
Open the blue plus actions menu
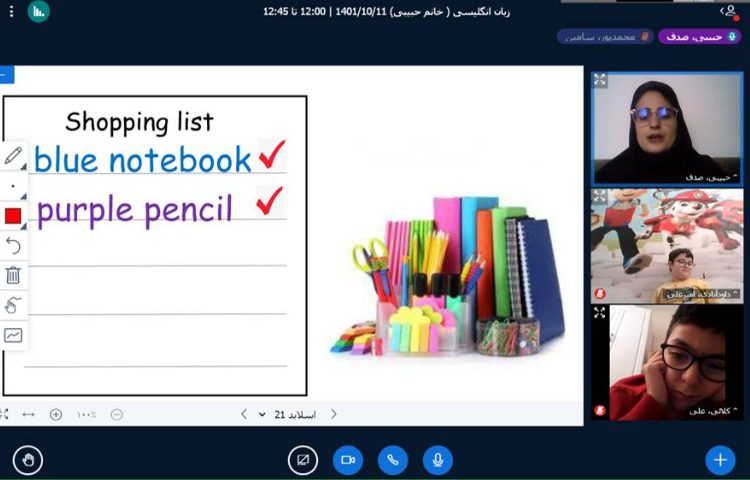pyautogui.click(x=719, y=459)
